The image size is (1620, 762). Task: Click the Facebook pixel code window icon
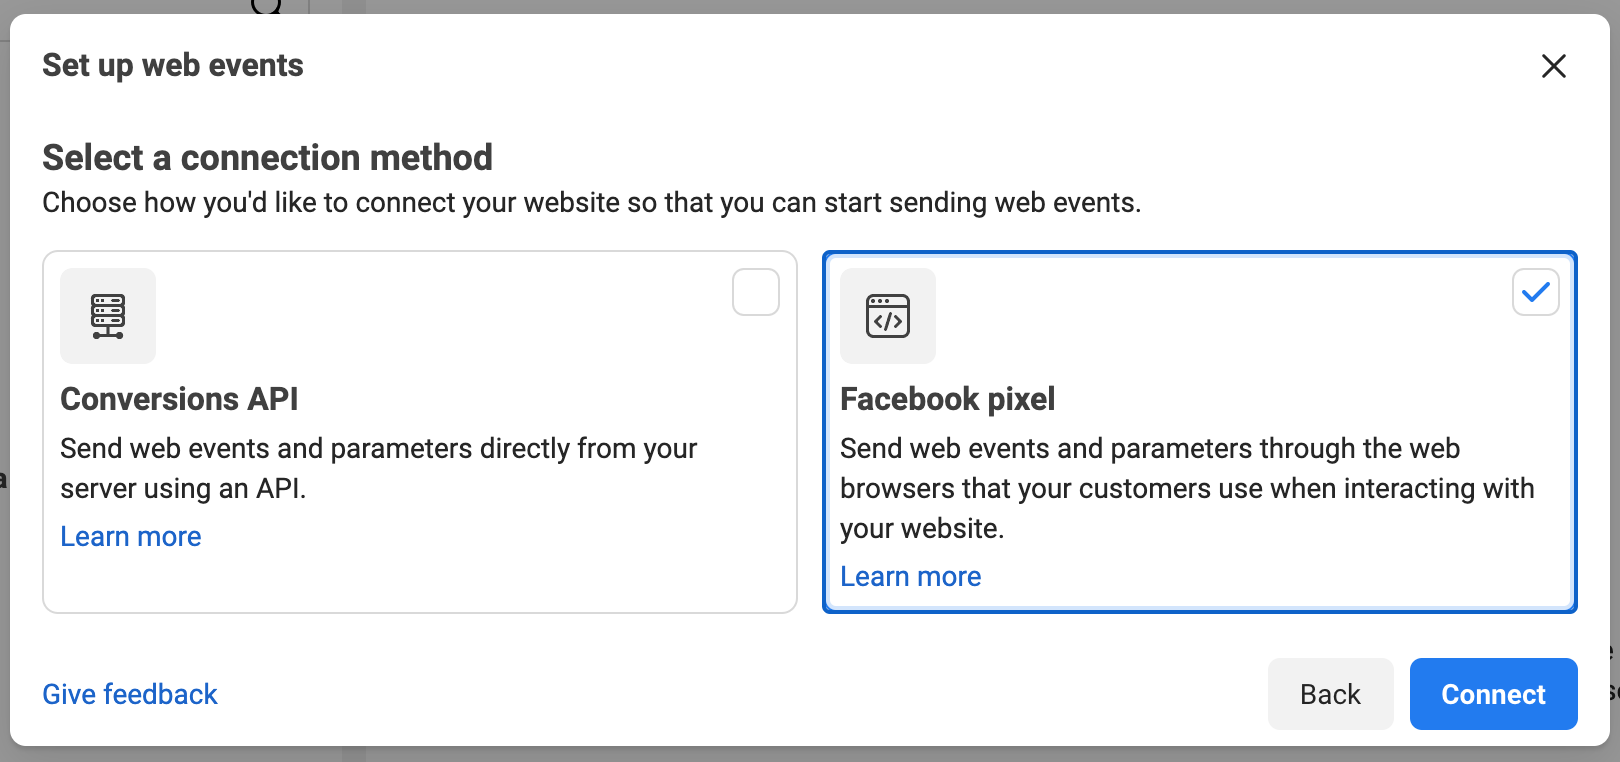pyautogui.click(x=888, y=316)
